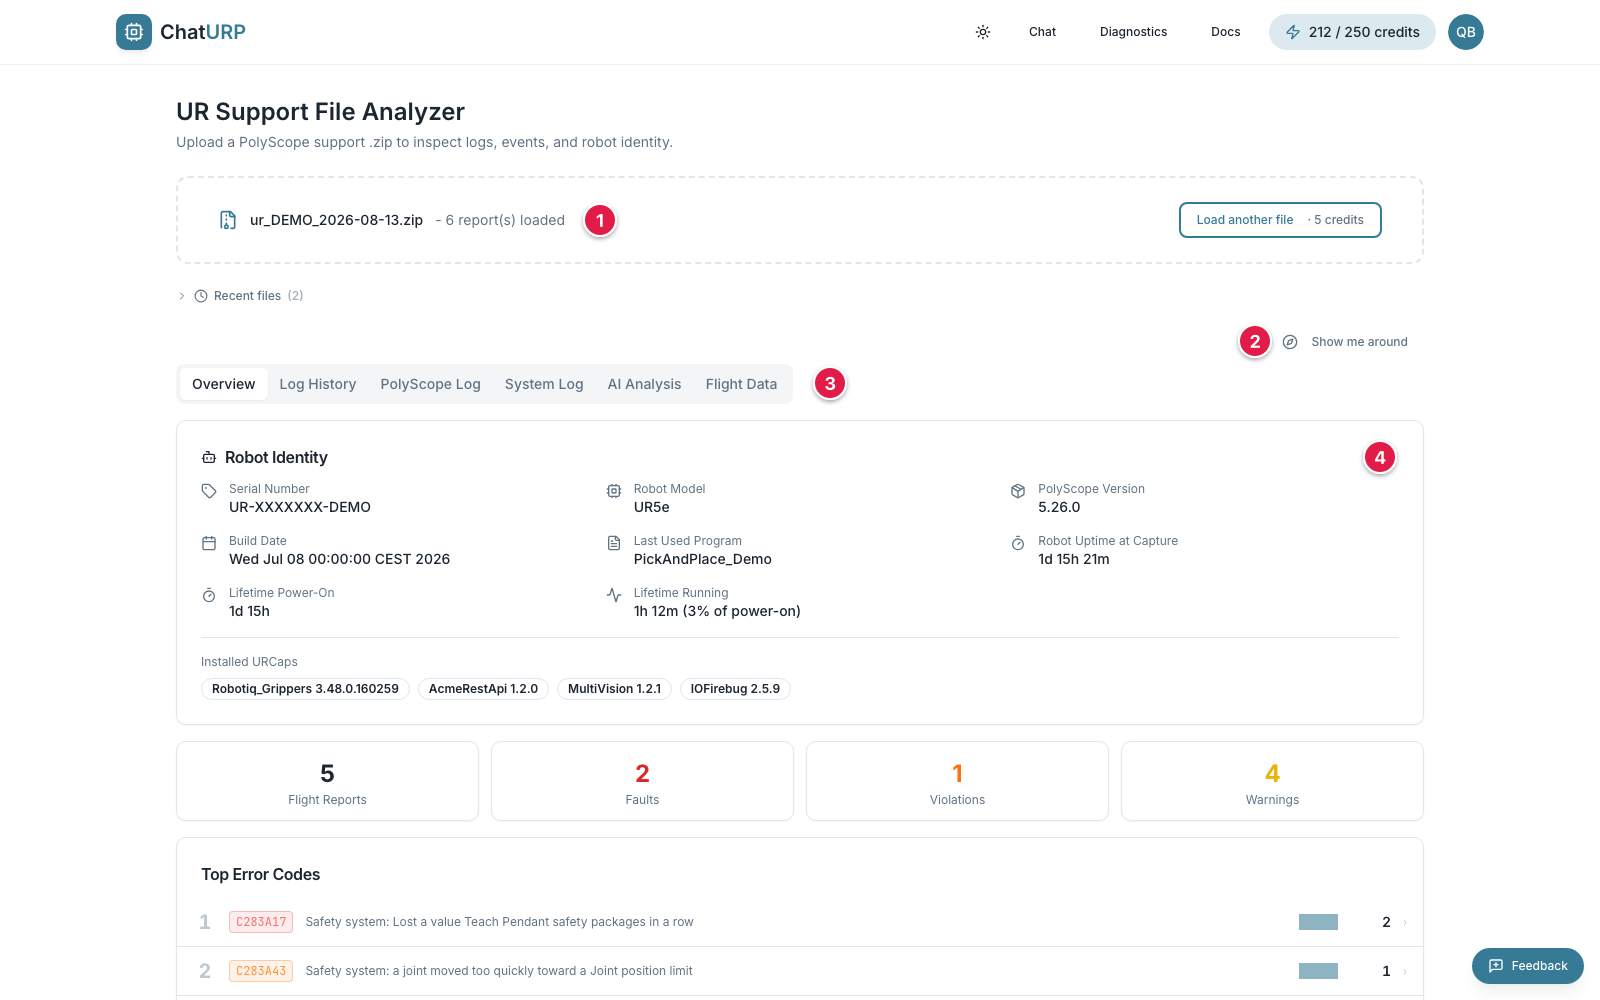Open the Chat navigation link
Screen dimensions: 1600x1000
pos(1042,32)
